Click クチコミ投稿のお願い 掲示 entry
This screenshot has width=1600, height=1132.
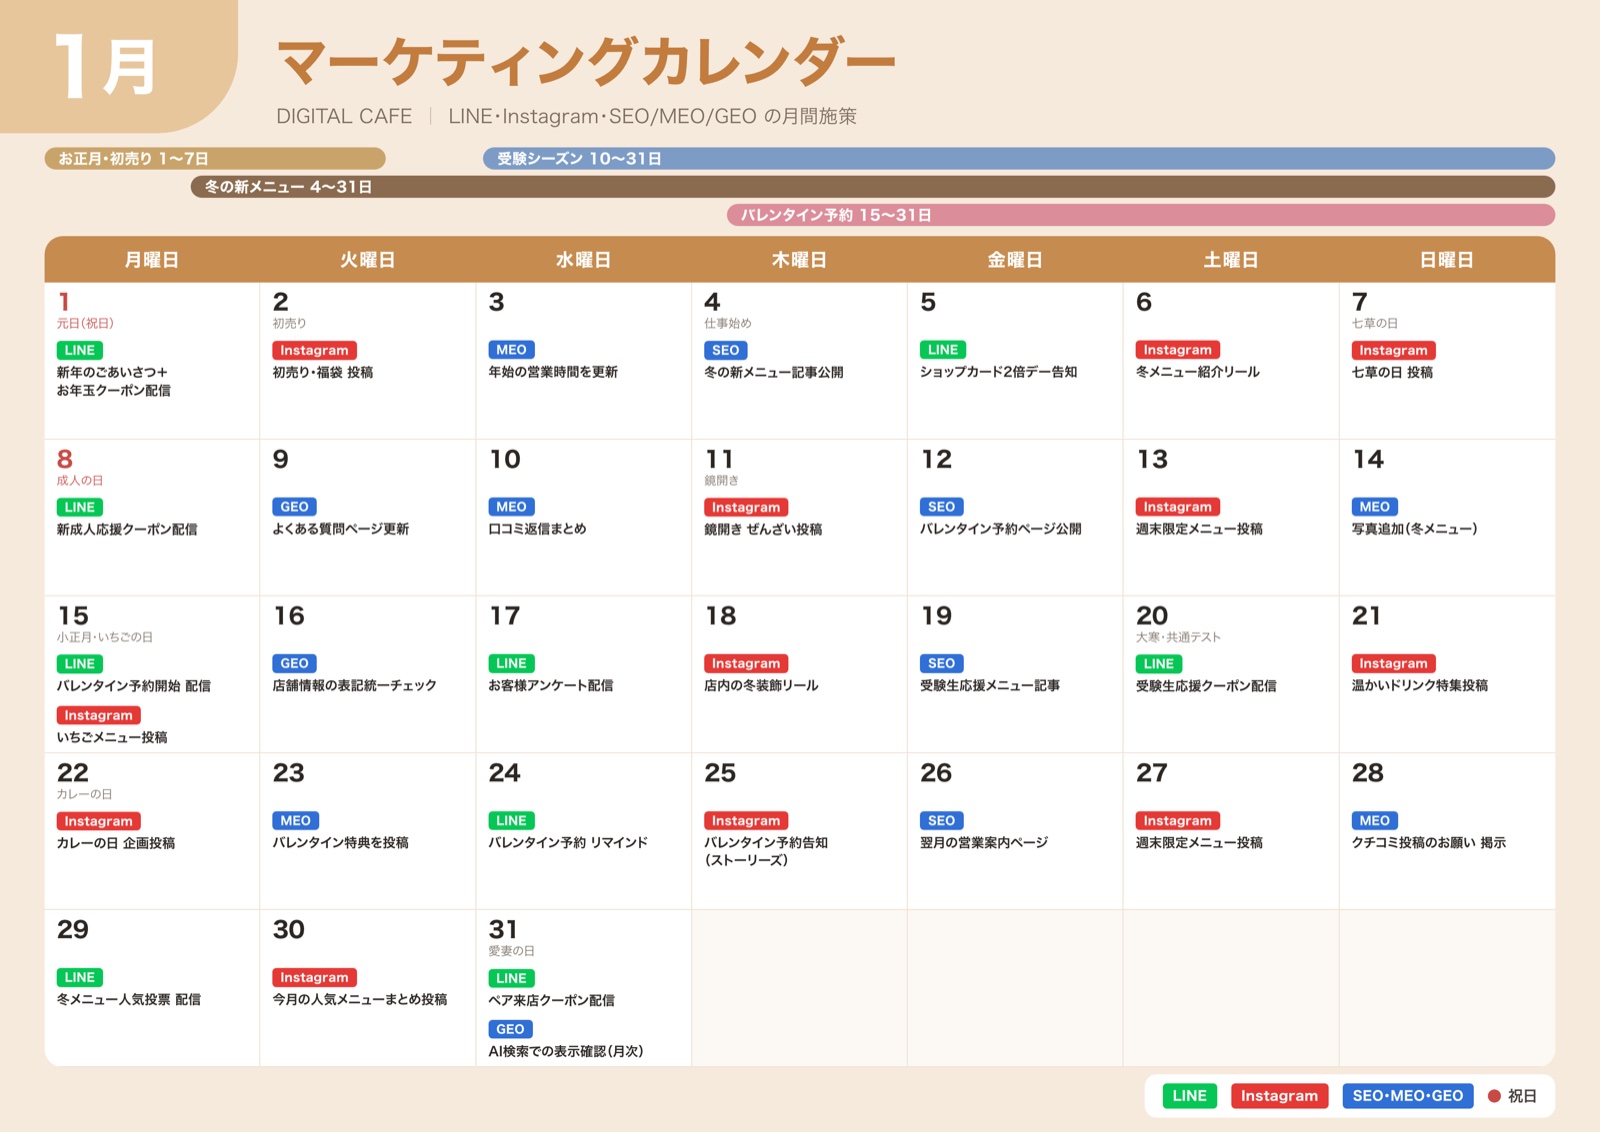coord(1429,843)
